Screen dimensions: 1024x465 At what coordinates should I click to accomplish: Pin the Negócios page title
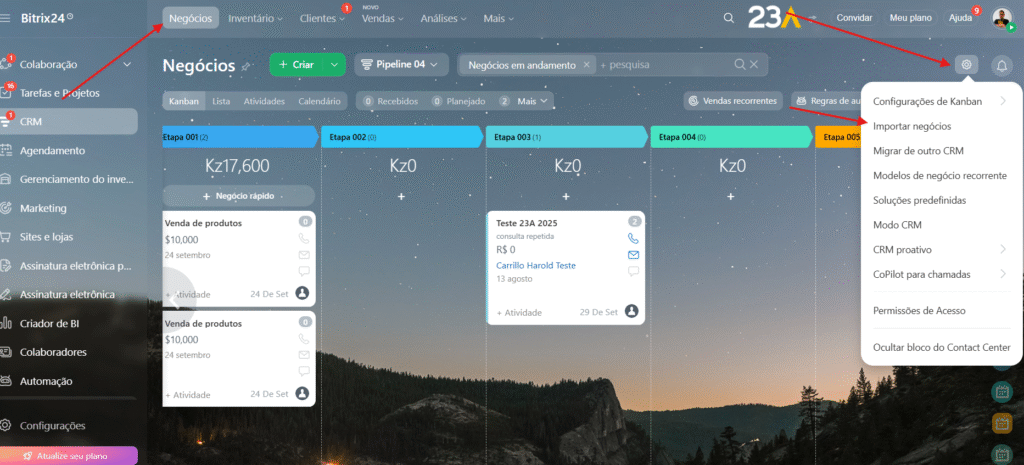(x=247, y=66)
